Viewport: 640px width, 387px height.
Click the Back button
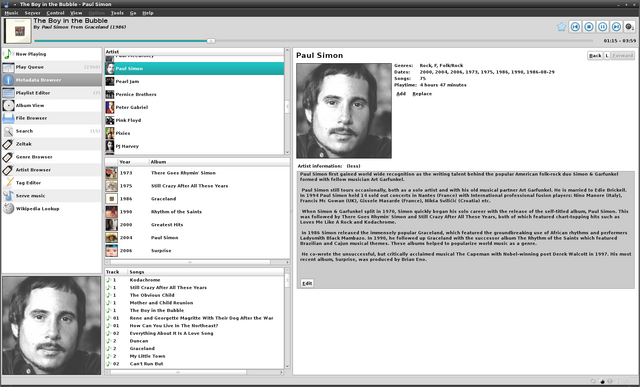595,56
